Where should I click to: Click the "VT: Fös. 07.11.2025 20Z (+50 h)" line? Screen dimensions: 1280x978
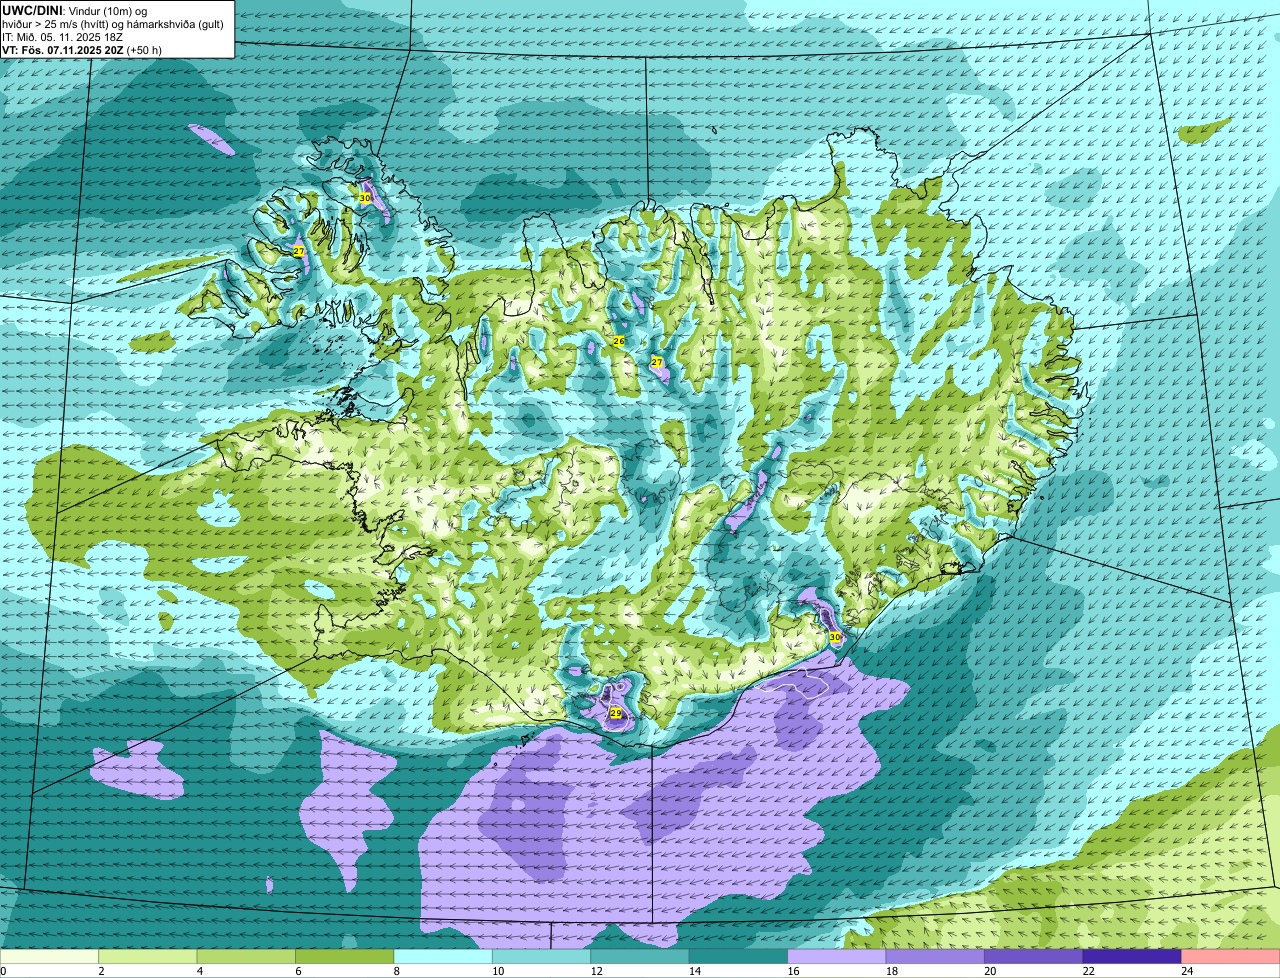point(82,50)
